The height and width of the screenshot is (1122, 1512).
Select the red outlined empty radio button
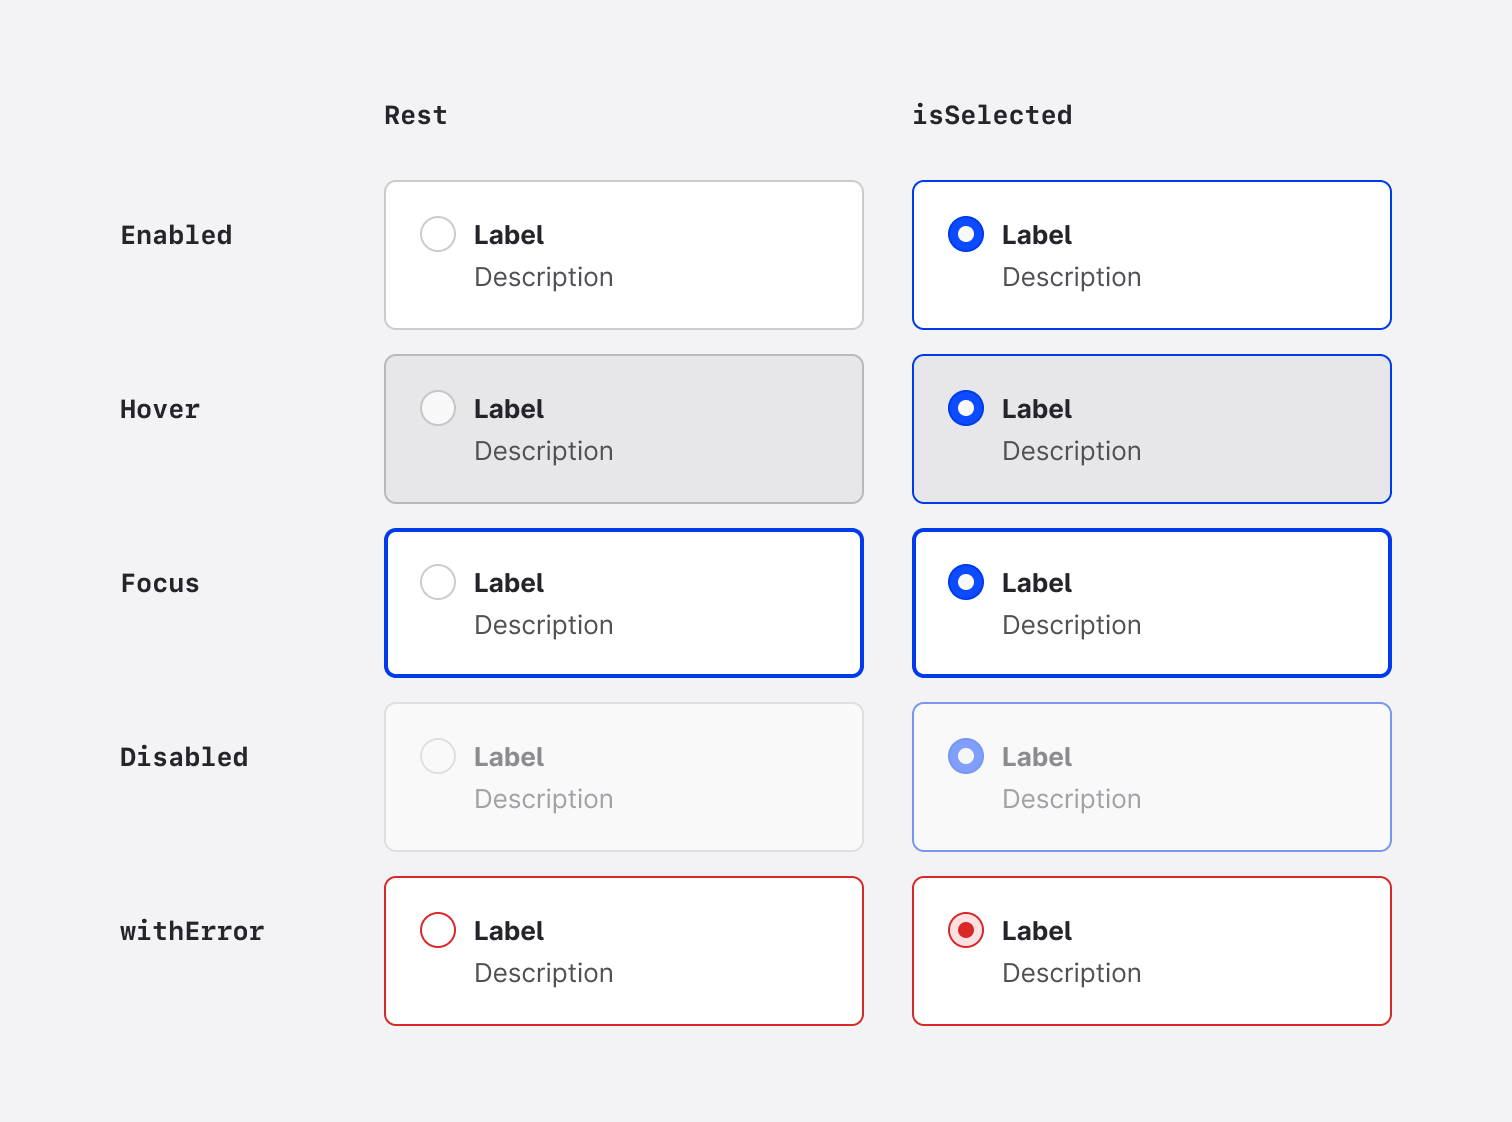click(x=438, y=930)
